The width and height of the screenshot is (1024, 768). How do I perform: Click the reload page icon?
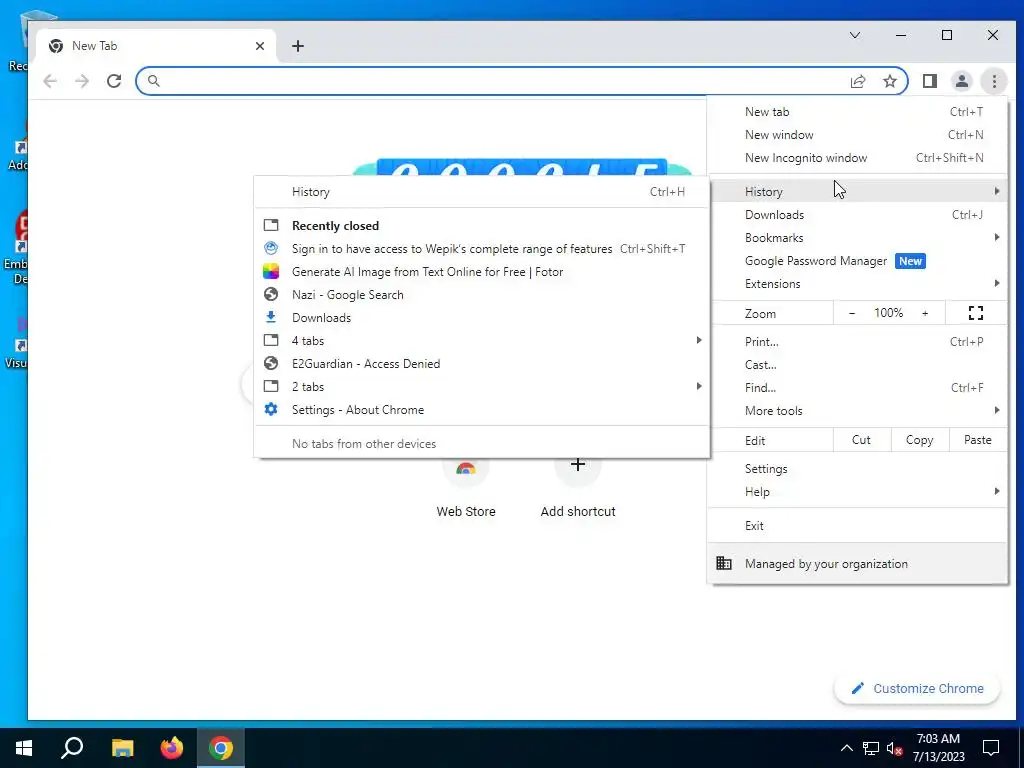pyautogui.click(x=114, y=81)
